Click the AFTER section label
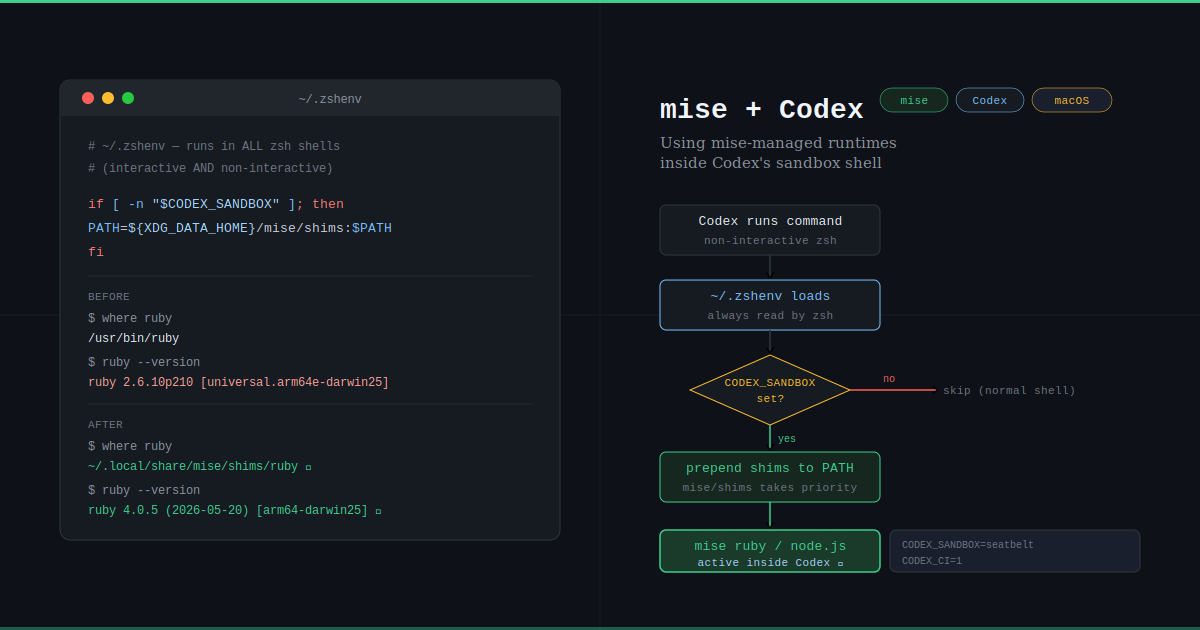 pyautogui.click(x=105, y=425)
